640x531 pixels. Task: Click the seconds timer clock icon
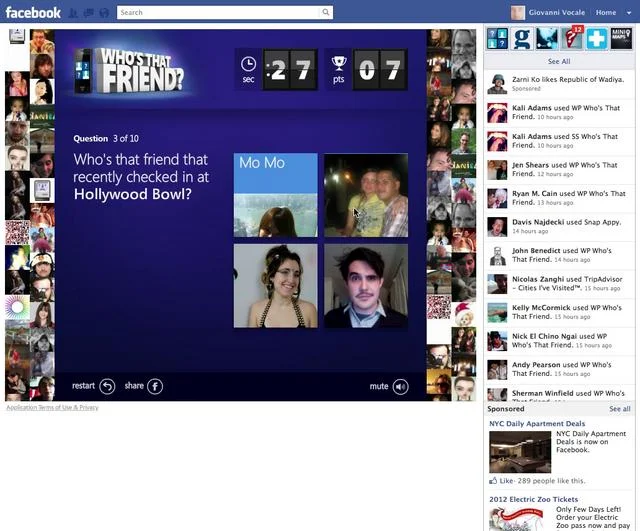pyautogui.click(x=249, y=64)
